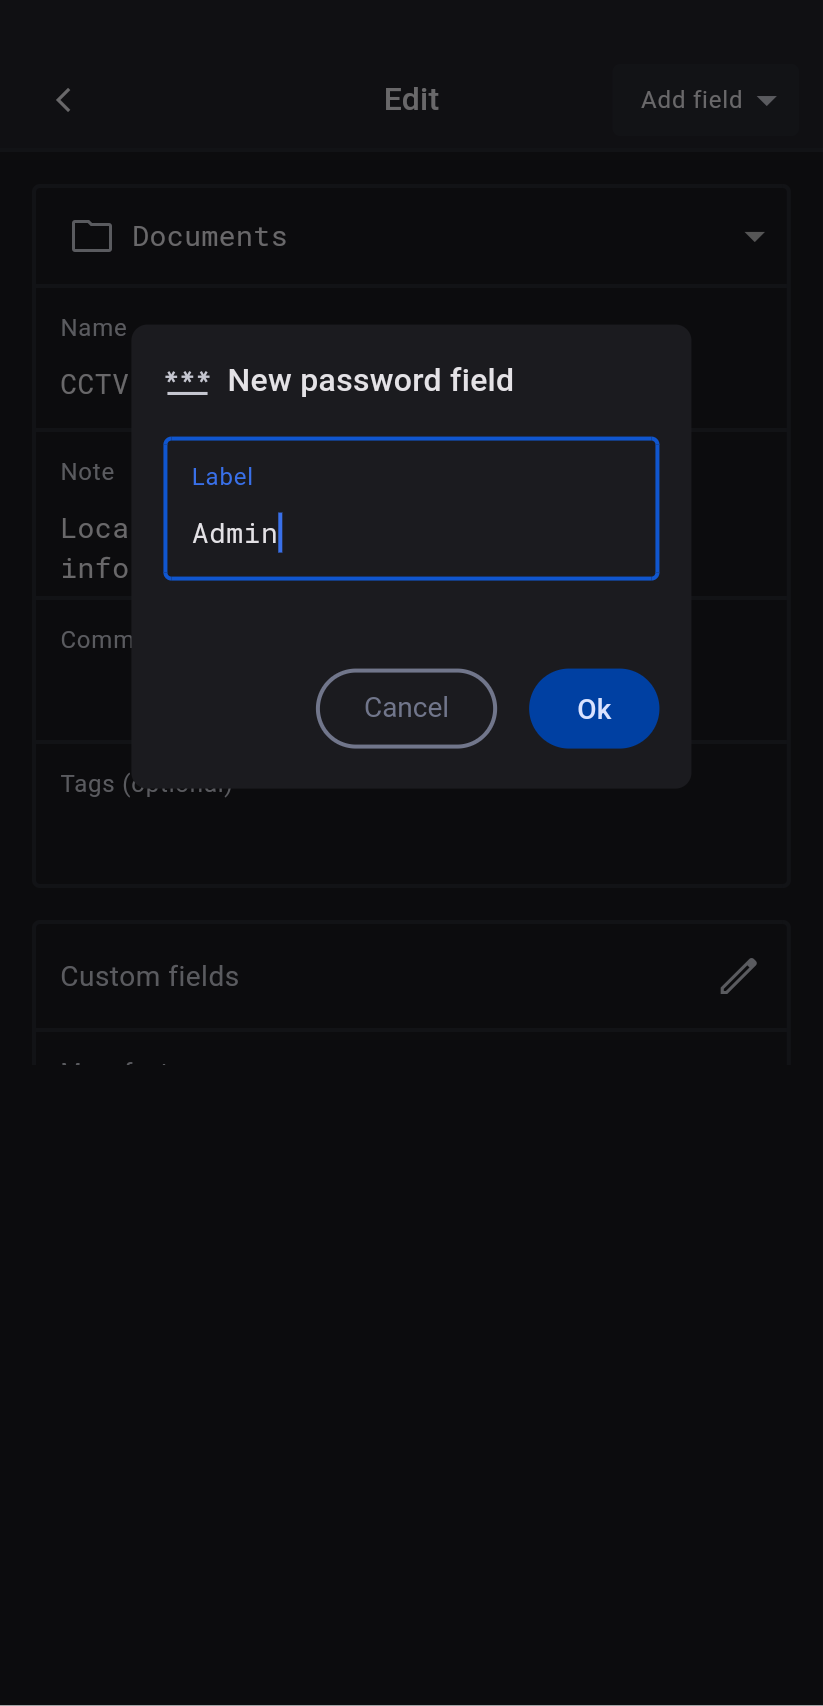
Task: Tap the back arrow icon
Action: (64, 100)
